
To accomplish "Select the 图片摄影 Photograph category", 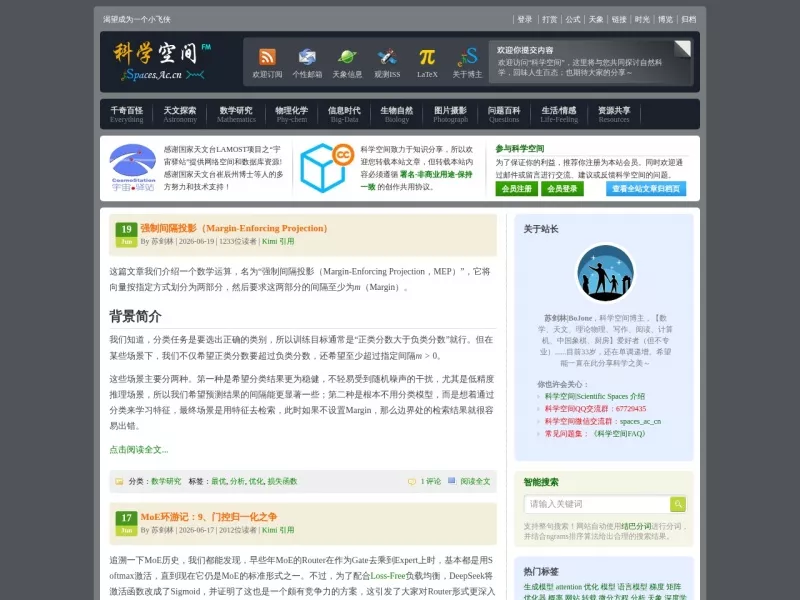I will [451, 114].
